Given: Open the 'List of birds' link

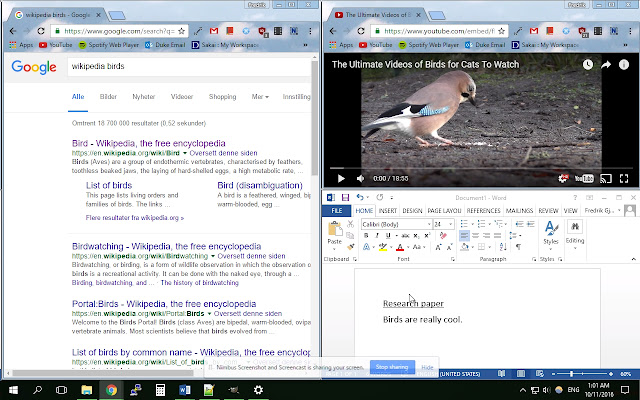Looking at the screenshot, I should point(111,185).
